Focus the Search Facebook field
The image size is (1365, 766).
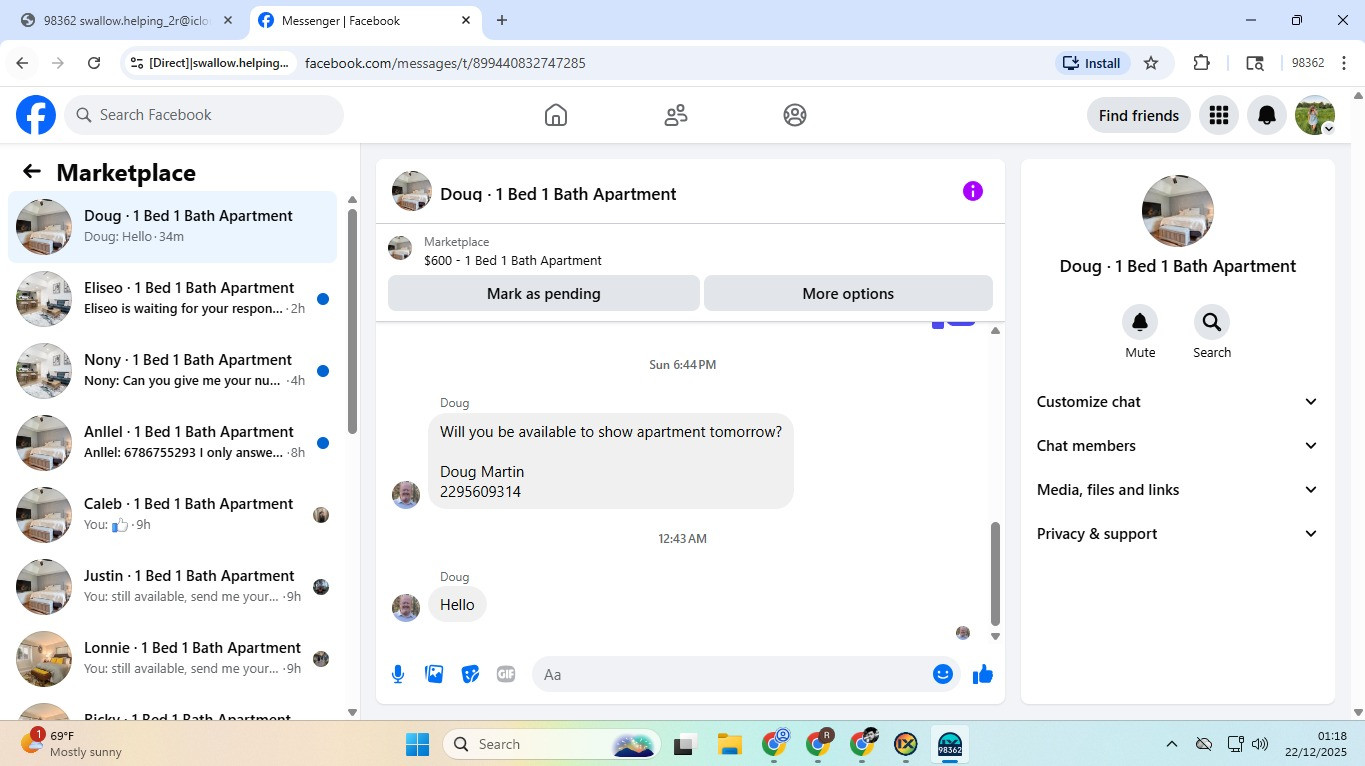pos(204,115)
